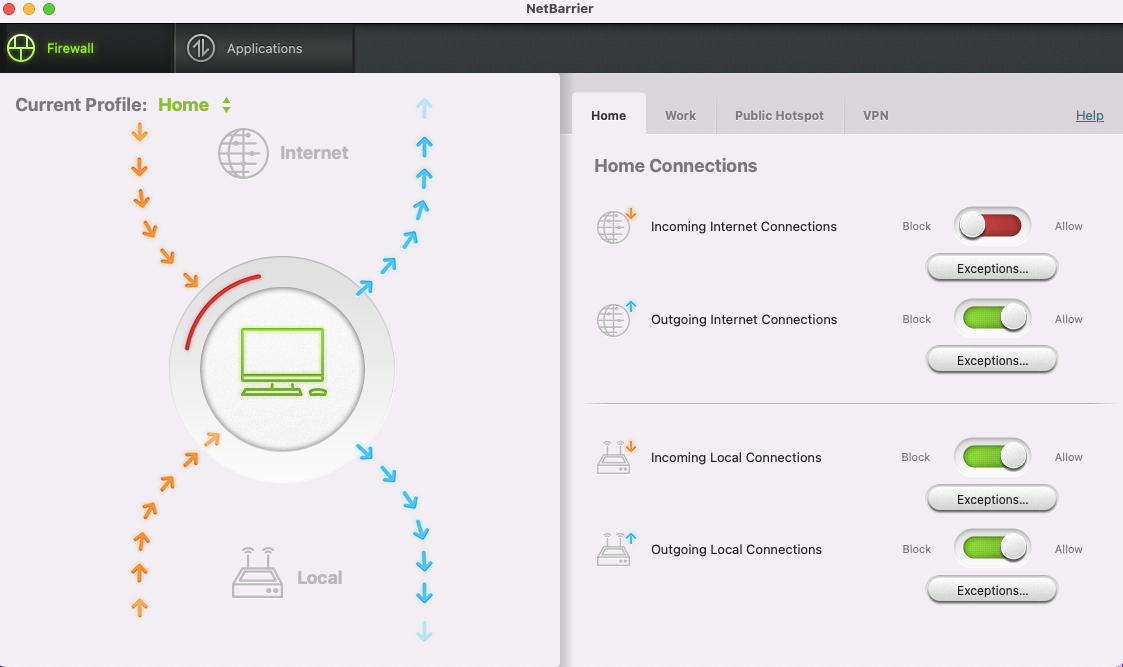
Task: Open the Current Profile Home dropdown
Action: [x=194, y=105]
